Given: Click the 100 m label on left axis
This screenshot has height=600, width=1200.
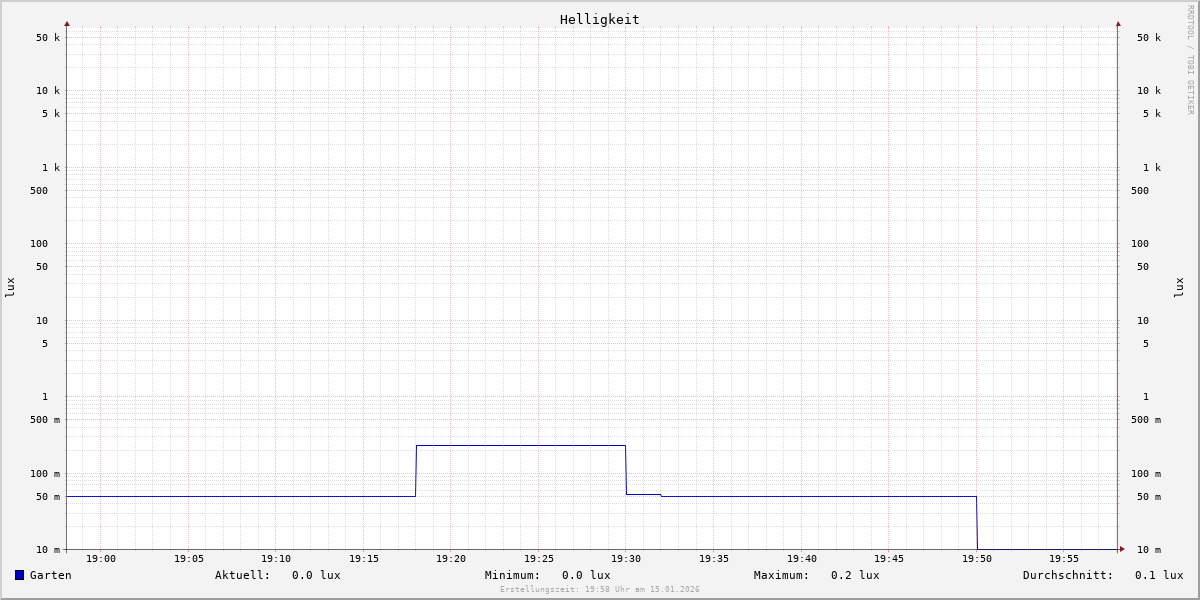Looking at the screenshot, I should 45,474.
